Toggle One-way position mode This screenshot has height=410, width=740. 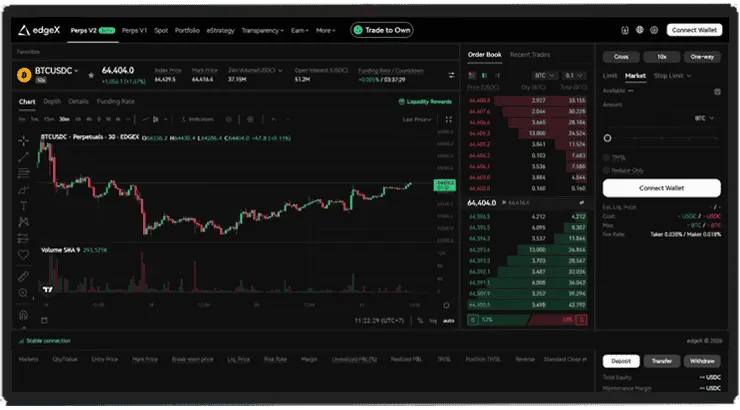coord(702,57)
